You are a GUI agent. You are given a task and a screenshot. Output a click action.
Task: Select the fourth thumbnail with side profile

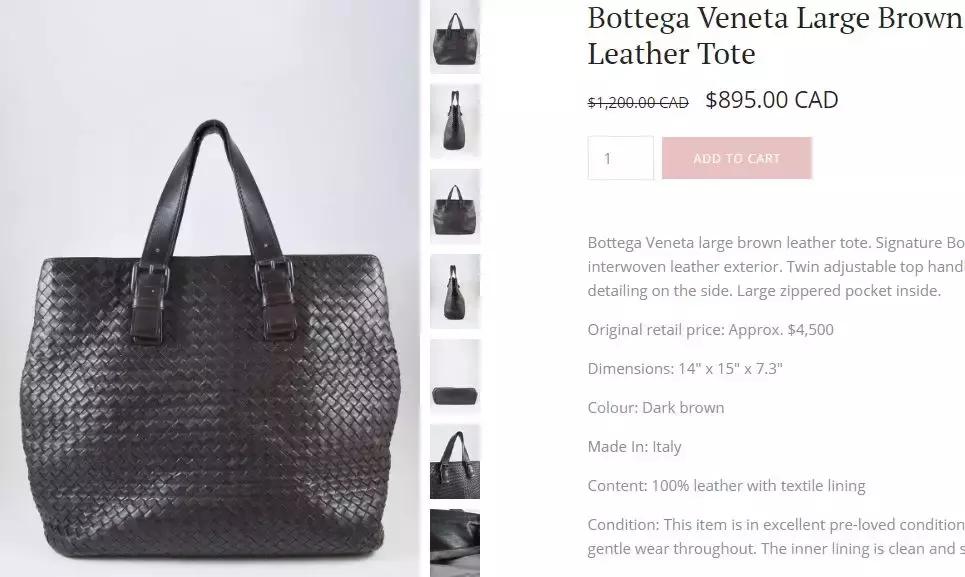tap(455, 291)
